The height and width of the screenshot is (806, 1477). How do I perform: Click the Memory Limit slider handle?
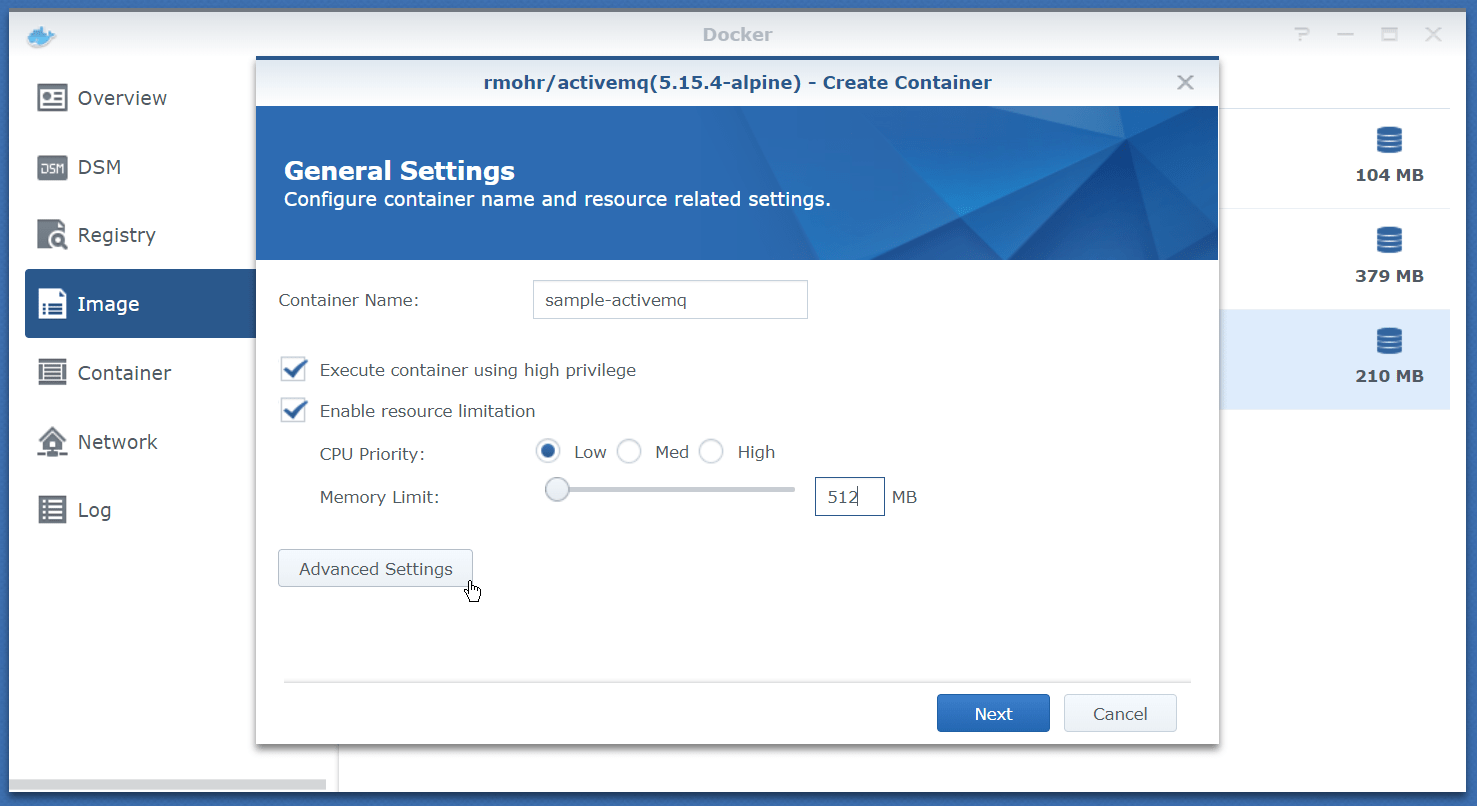[x=557, y=490]
